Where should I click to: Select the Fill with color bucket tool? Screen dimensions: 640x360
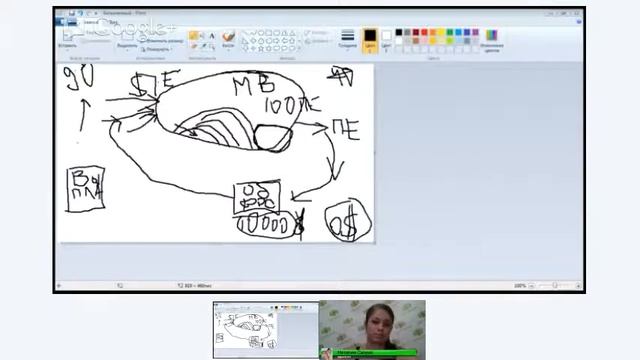click(x=203, y=36)
